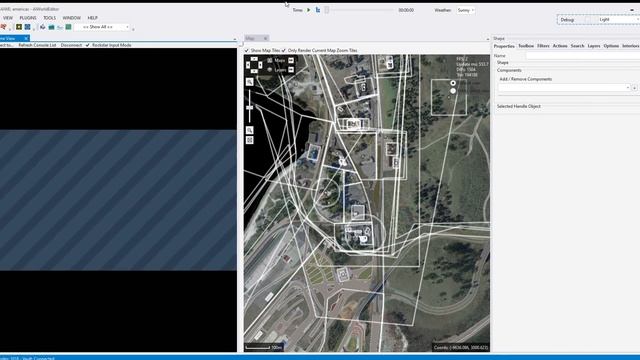The width and height of the screenshot is (640, 360).
Task: Open the Layers tab in Shape panel
Action: coord(594,46)
